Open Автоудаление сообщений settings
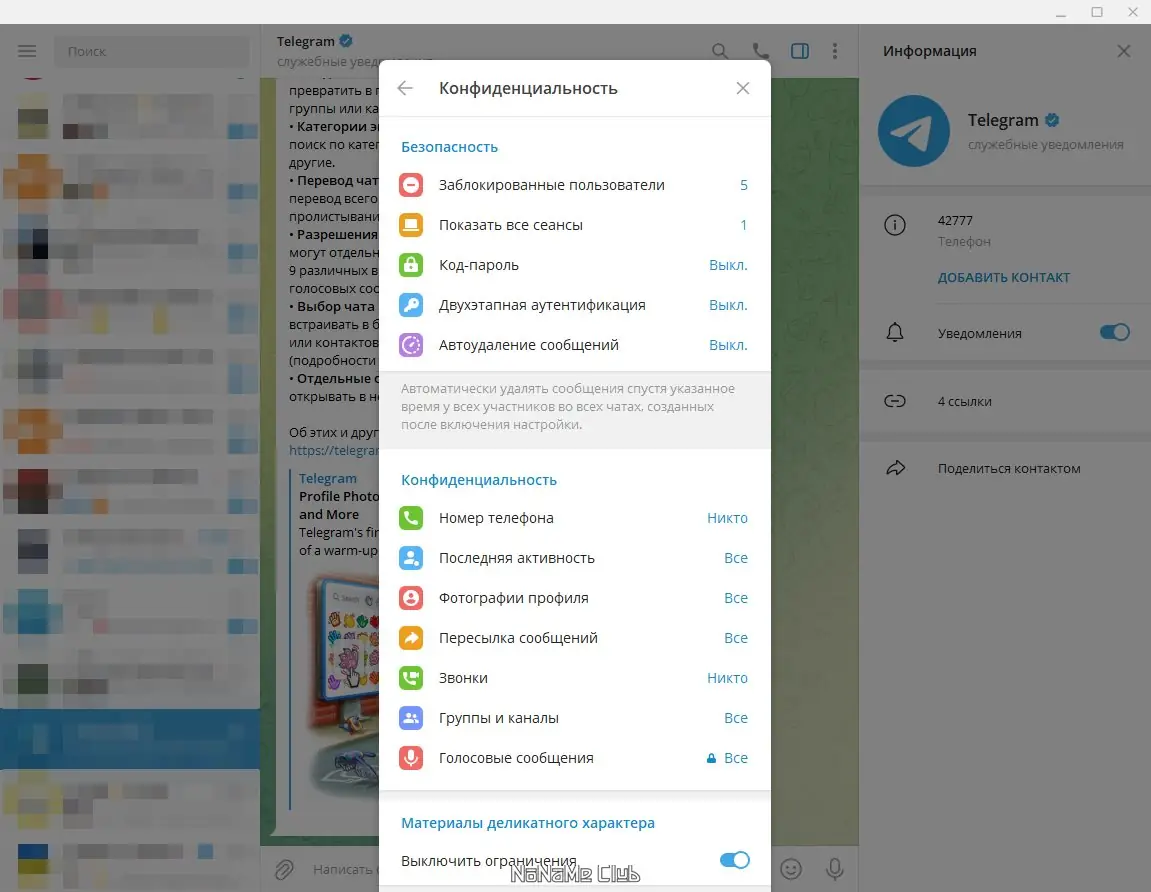The width and height of the screenshot is (1151, 892). click(575, 345)
